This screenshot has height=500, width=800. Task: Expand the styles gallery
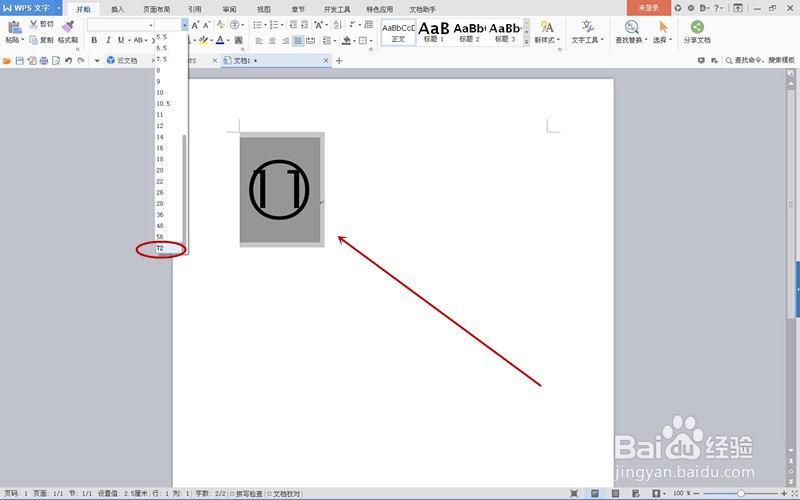tap(527, 43)
